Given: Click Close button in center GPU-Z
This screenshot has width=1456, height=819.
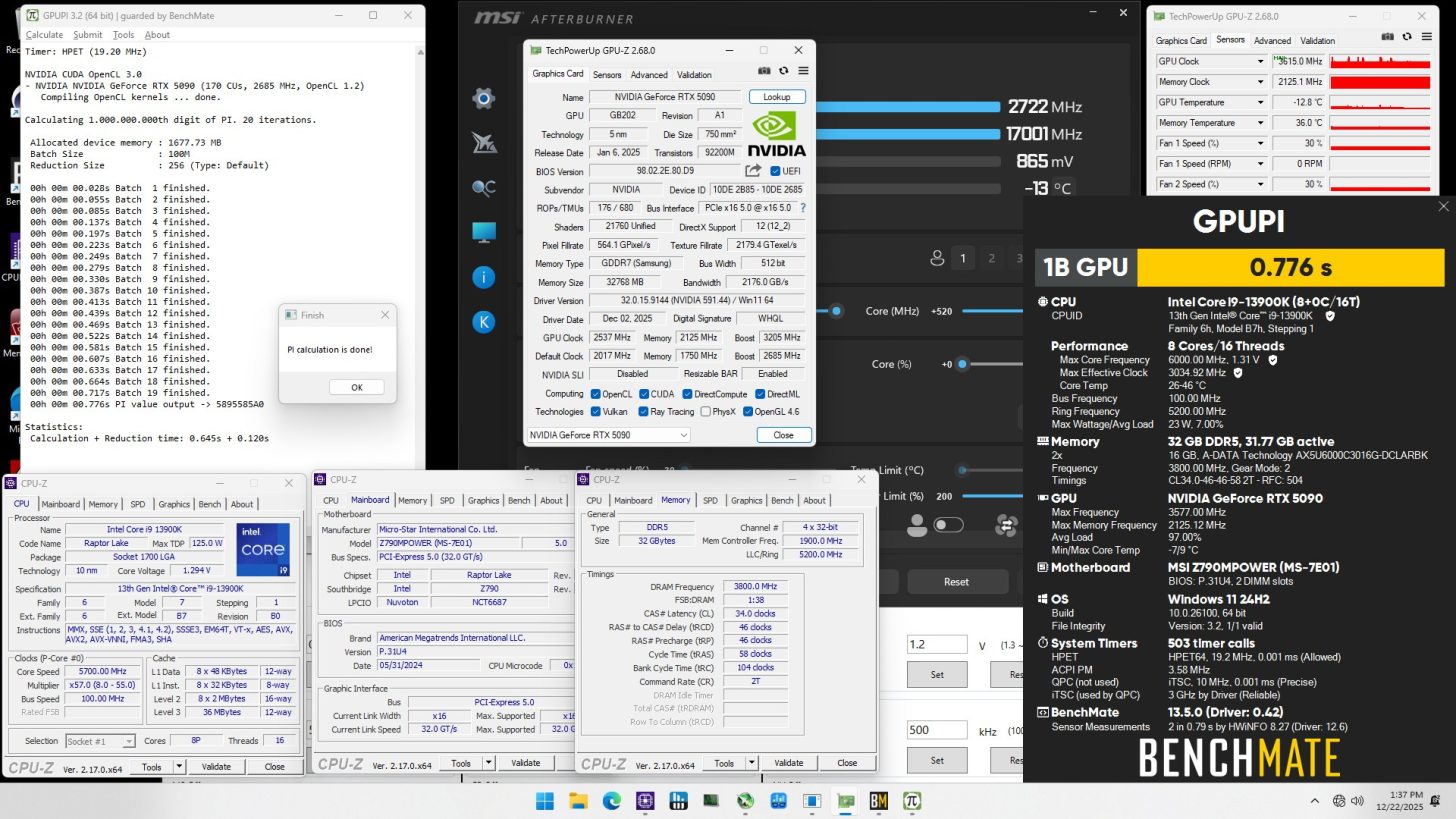Looking at the screenshot, I should 783,435.
